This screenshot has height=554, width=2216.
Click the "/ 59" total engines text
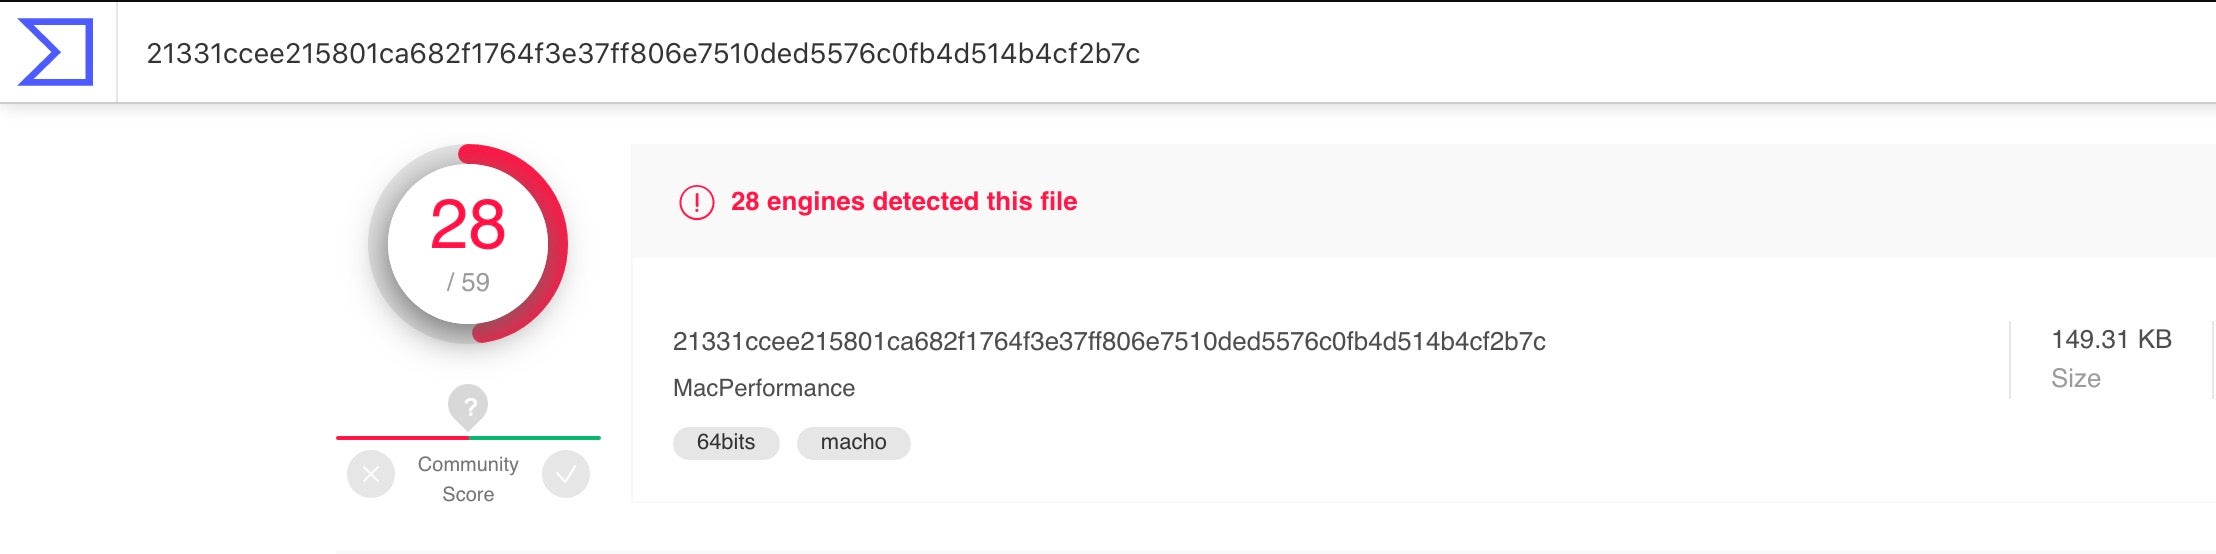click(467, 283)
